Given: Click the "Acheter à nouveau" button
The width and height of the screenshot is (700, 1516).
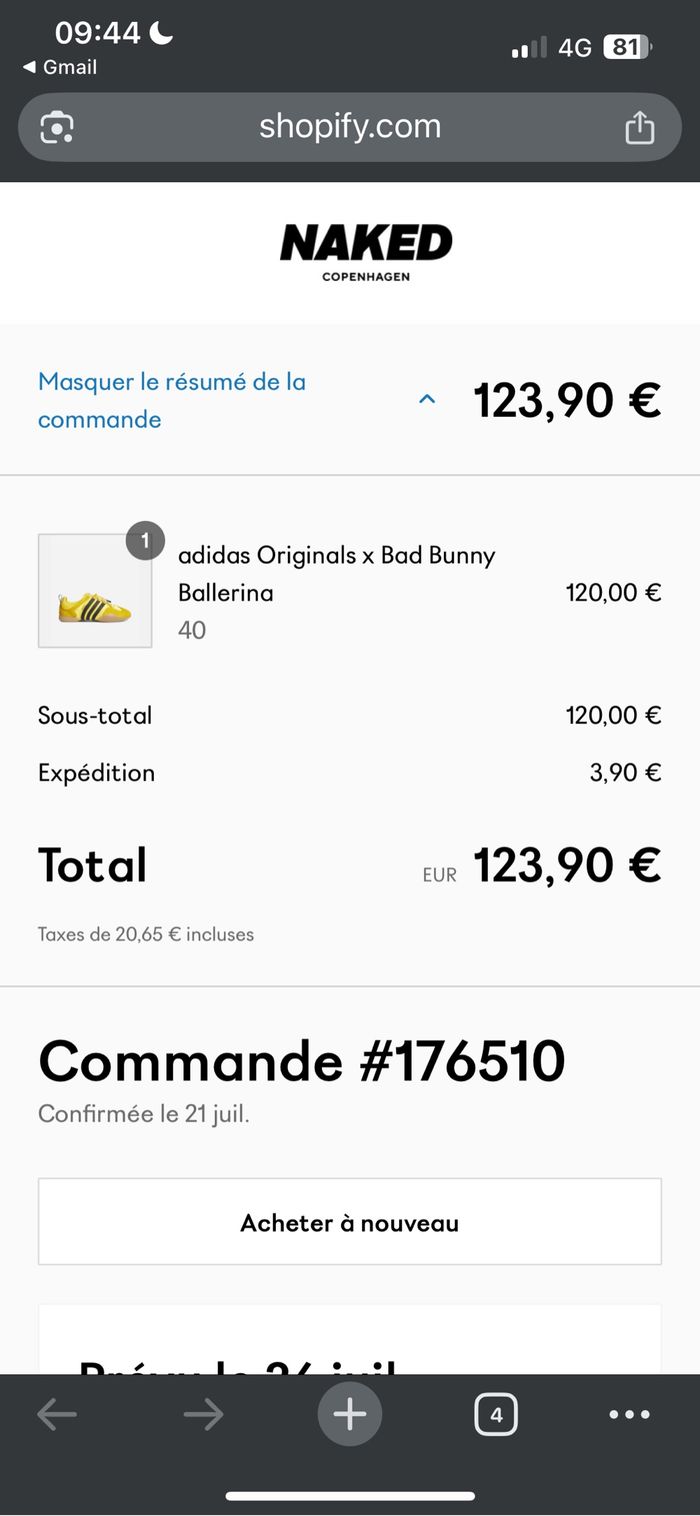Looking at the screenshot, I should [x=350, y=1222].
